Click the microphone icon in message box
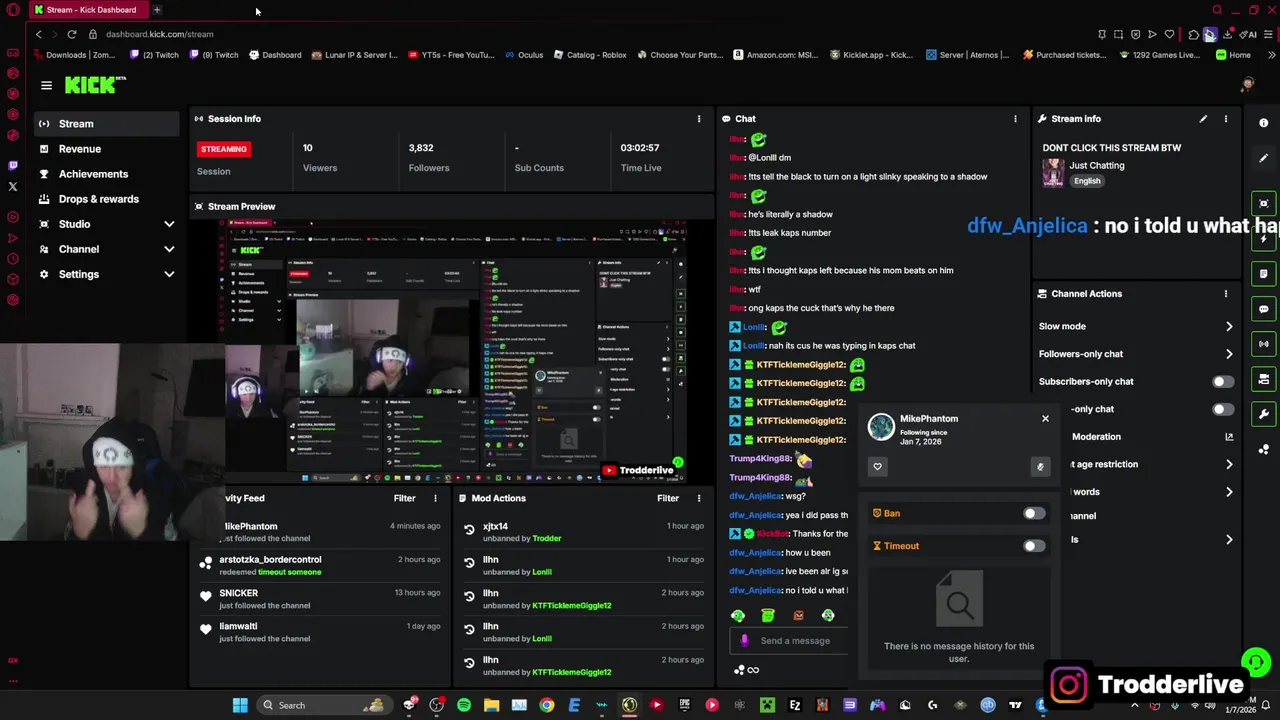The width and height of the screenshot is (1280, 720). point(744,641)
